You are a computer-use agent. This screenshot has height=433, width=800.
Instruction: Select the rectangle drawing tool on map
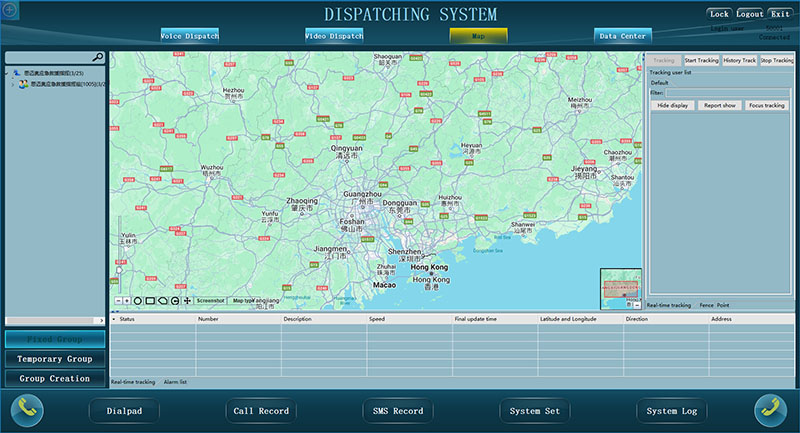(150, 301)
